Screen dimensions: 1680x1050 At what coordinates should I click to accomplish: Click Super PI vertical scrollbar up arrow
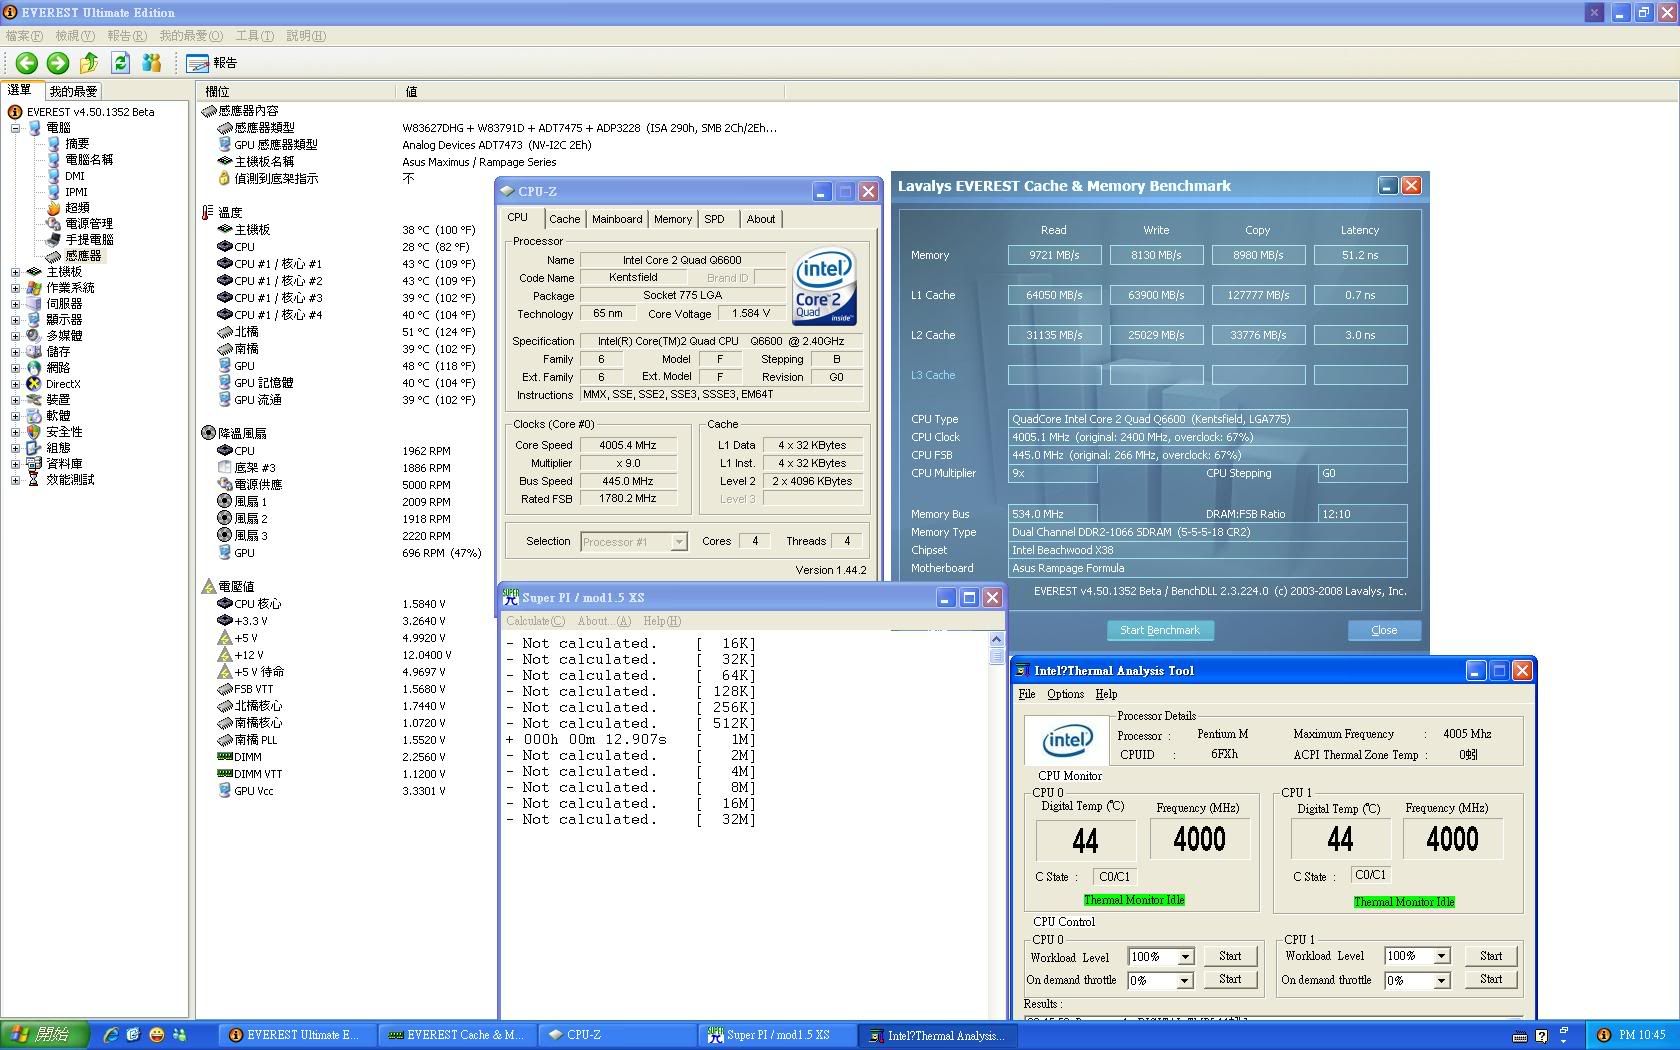click(996, 639)
